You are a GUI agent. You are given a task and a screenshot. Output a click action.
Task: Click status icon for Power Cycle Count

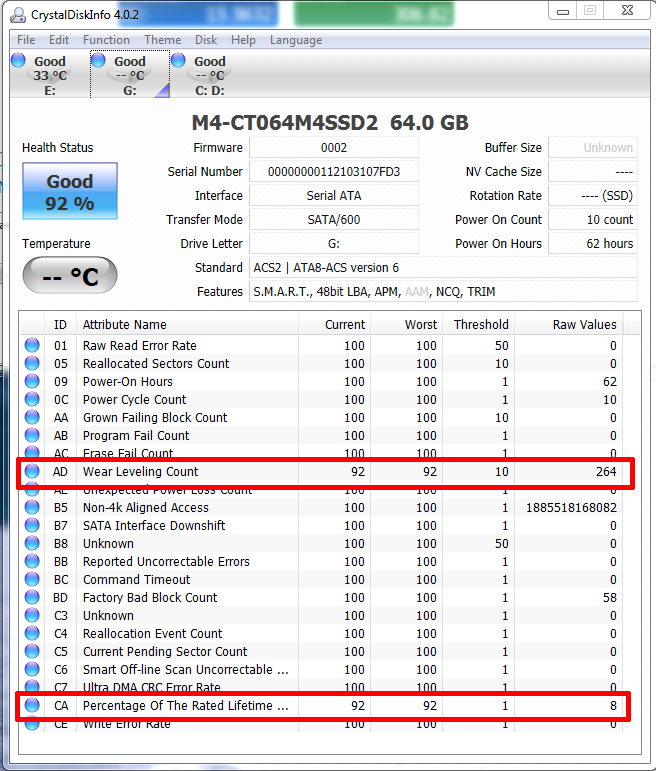point(32,399)
